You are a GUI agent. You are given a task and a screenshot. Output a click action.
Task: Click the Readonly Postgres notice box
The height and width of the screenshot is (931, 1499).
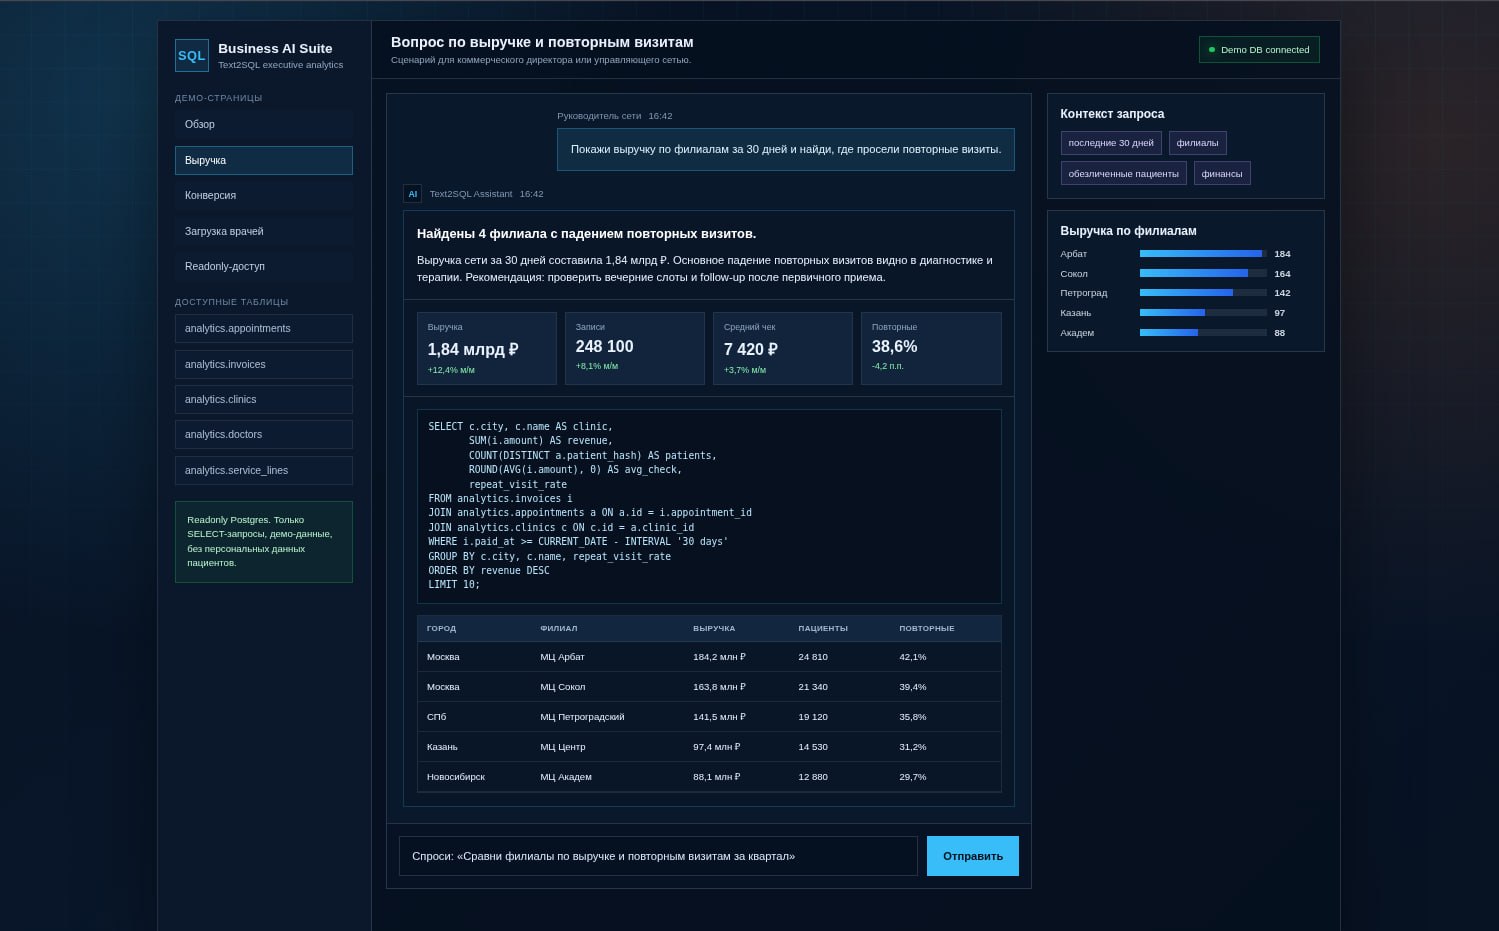[x=264, y=542]
